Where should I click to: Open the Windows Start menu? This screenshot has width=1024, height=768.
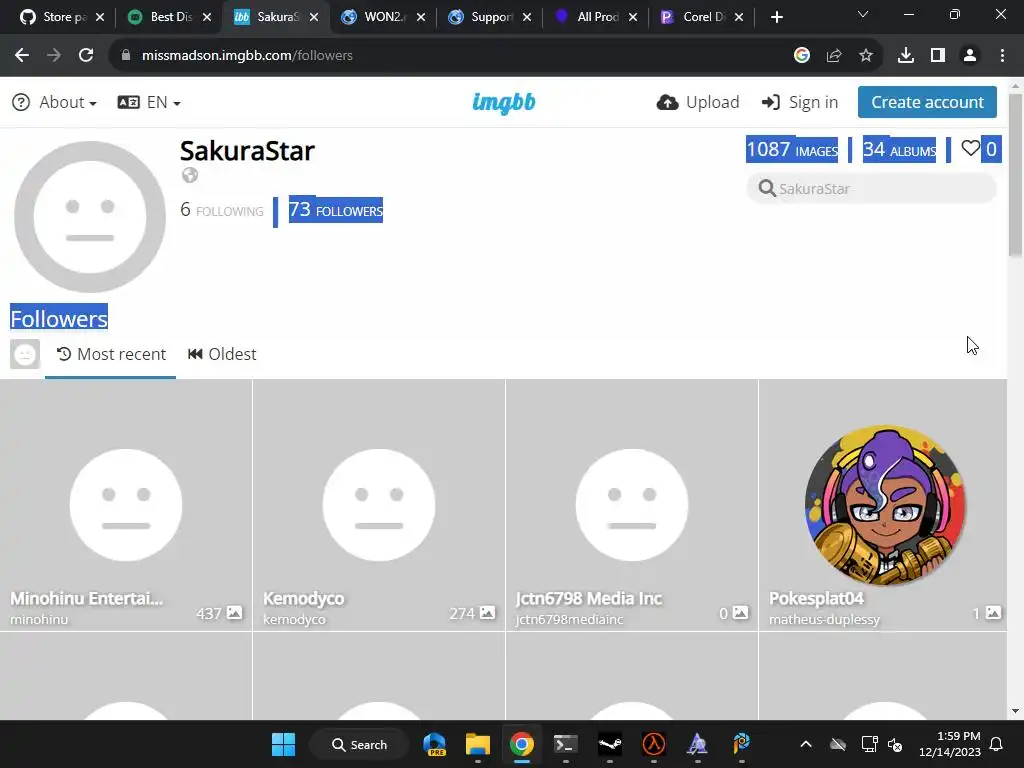pos(283,744)
